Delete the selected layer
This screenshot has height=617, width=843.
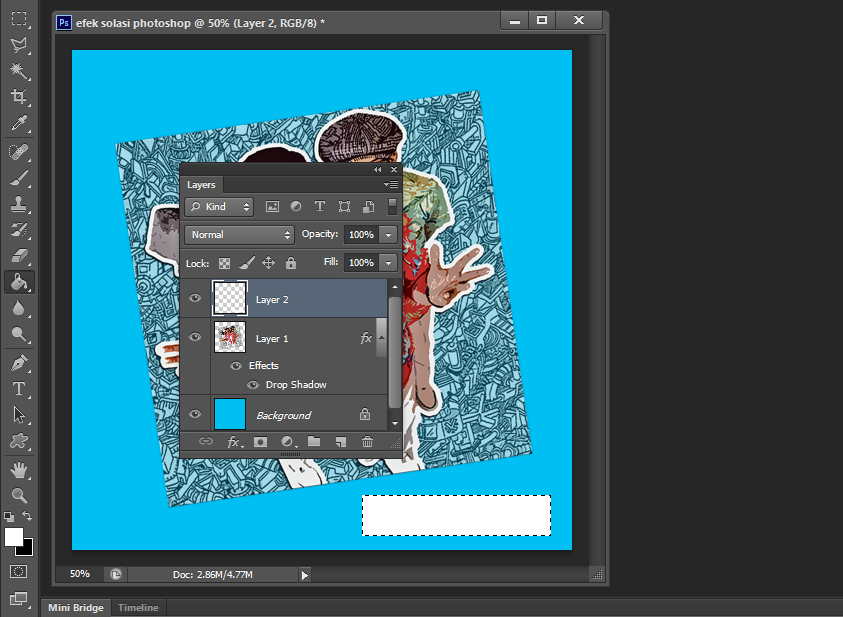(367, 442)
